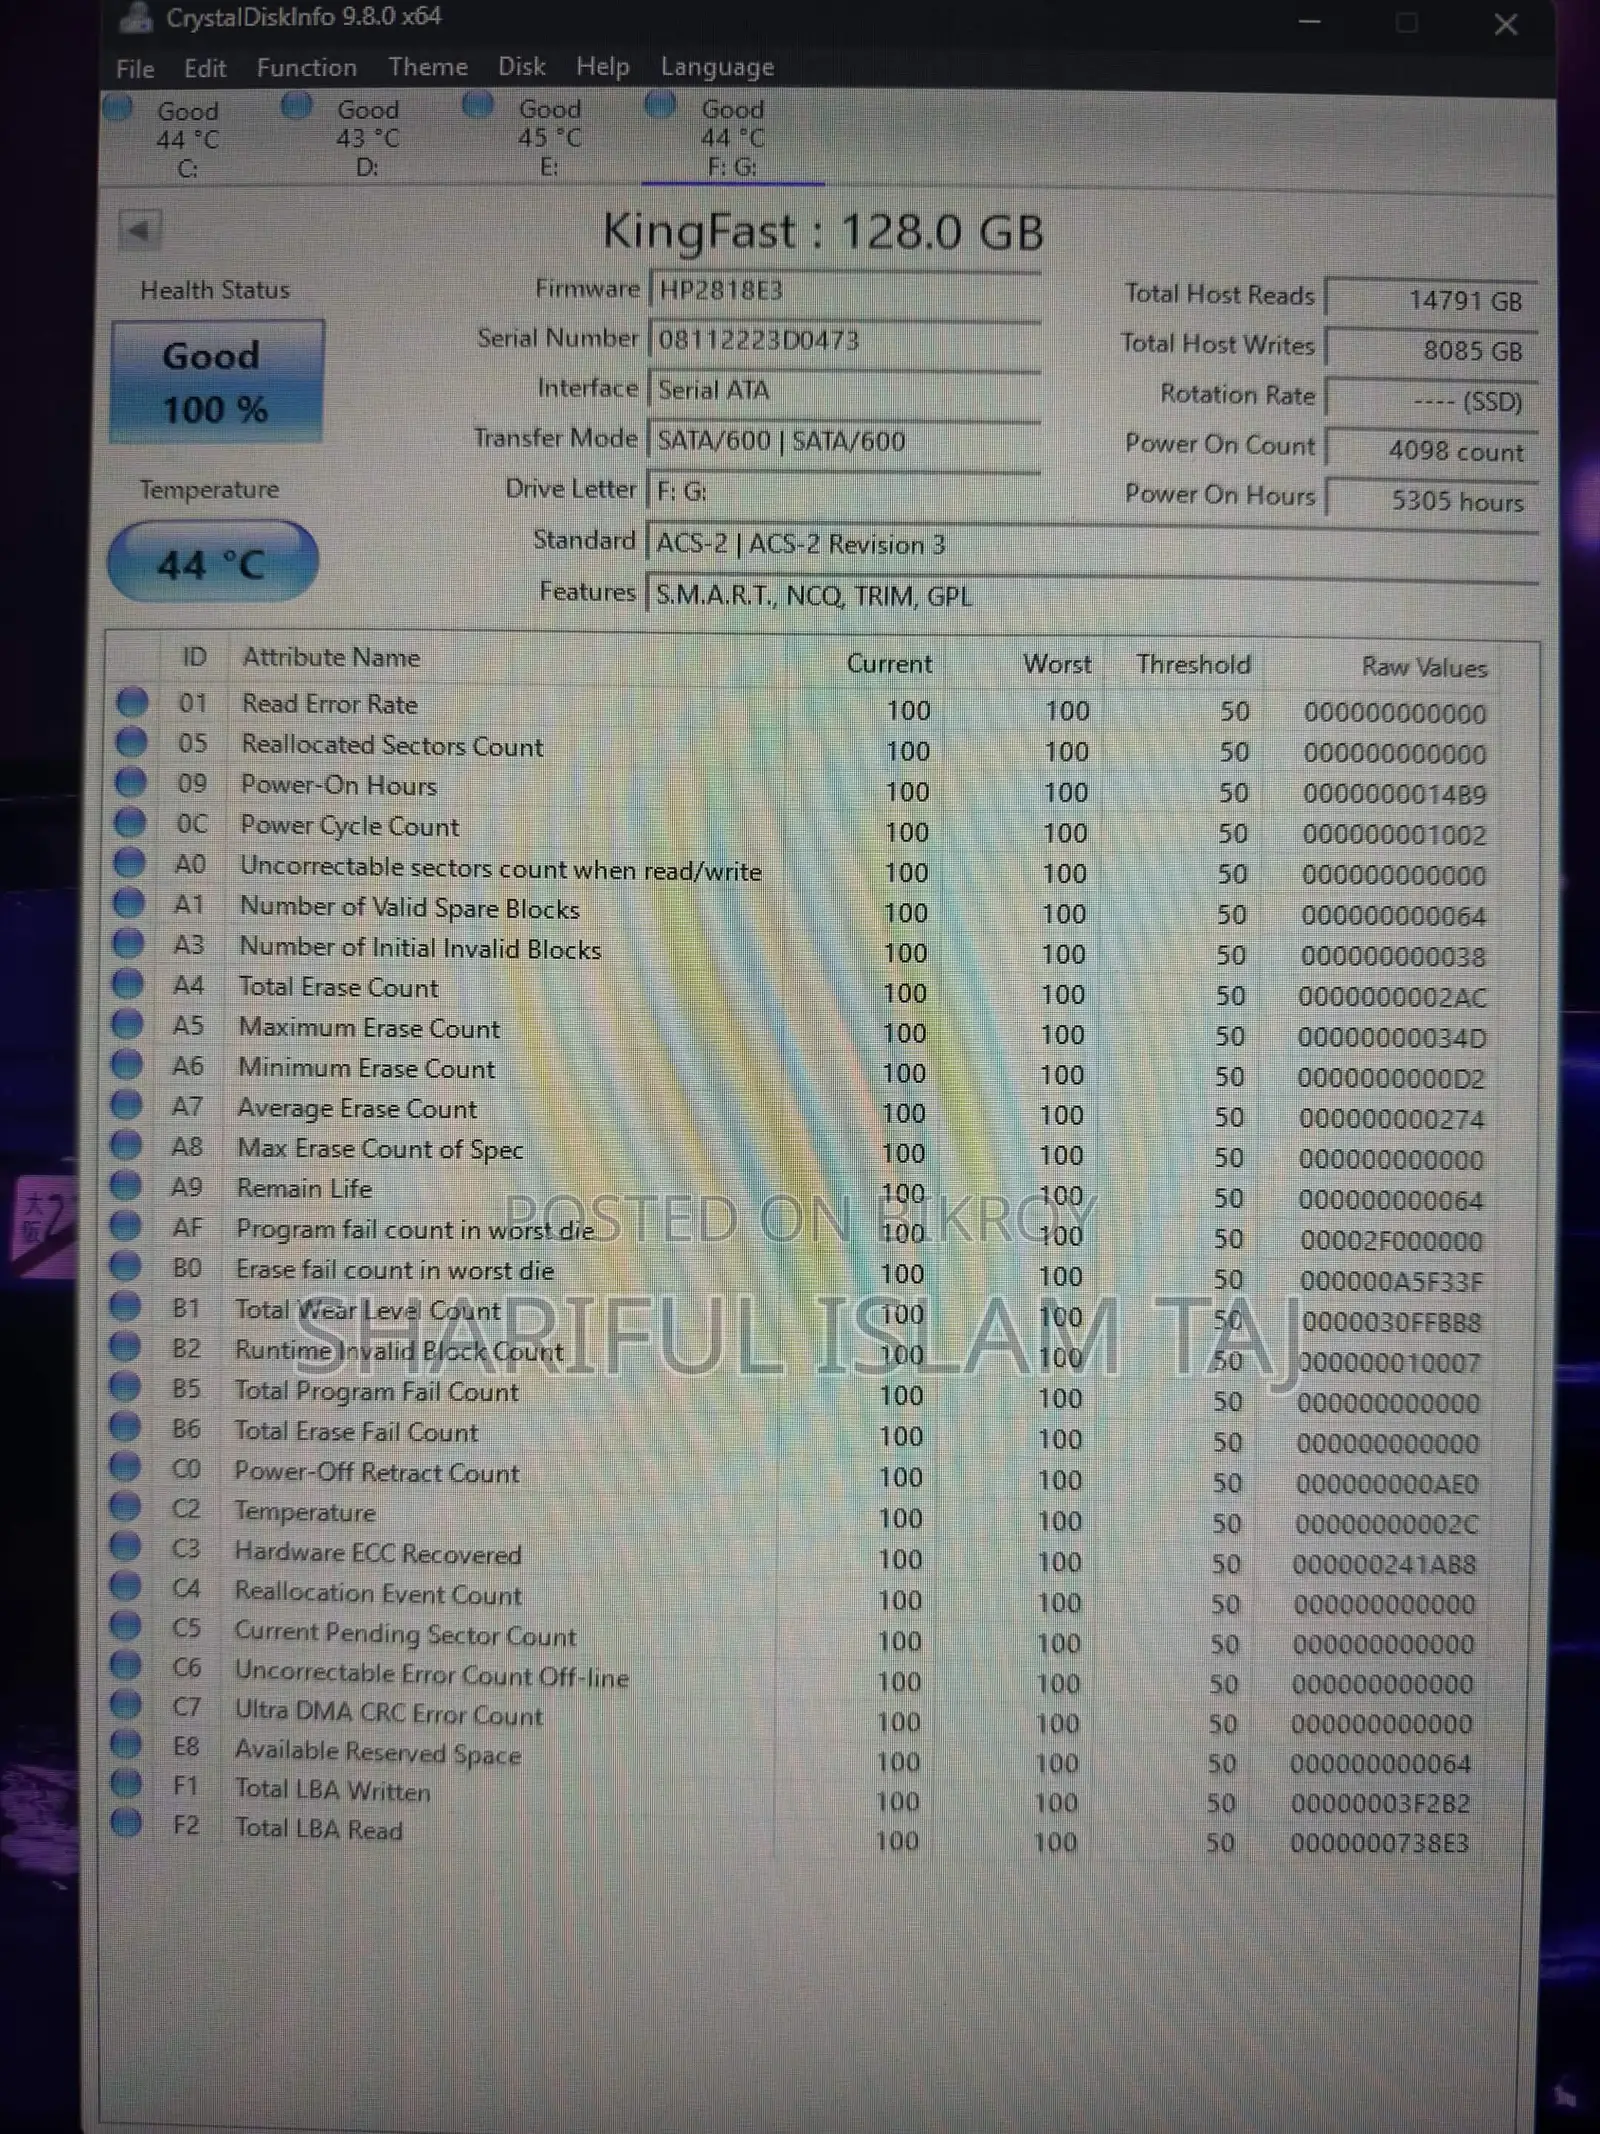
Task: Click status dot for Erase fail count in worst die
Action: coord(125,1266)
